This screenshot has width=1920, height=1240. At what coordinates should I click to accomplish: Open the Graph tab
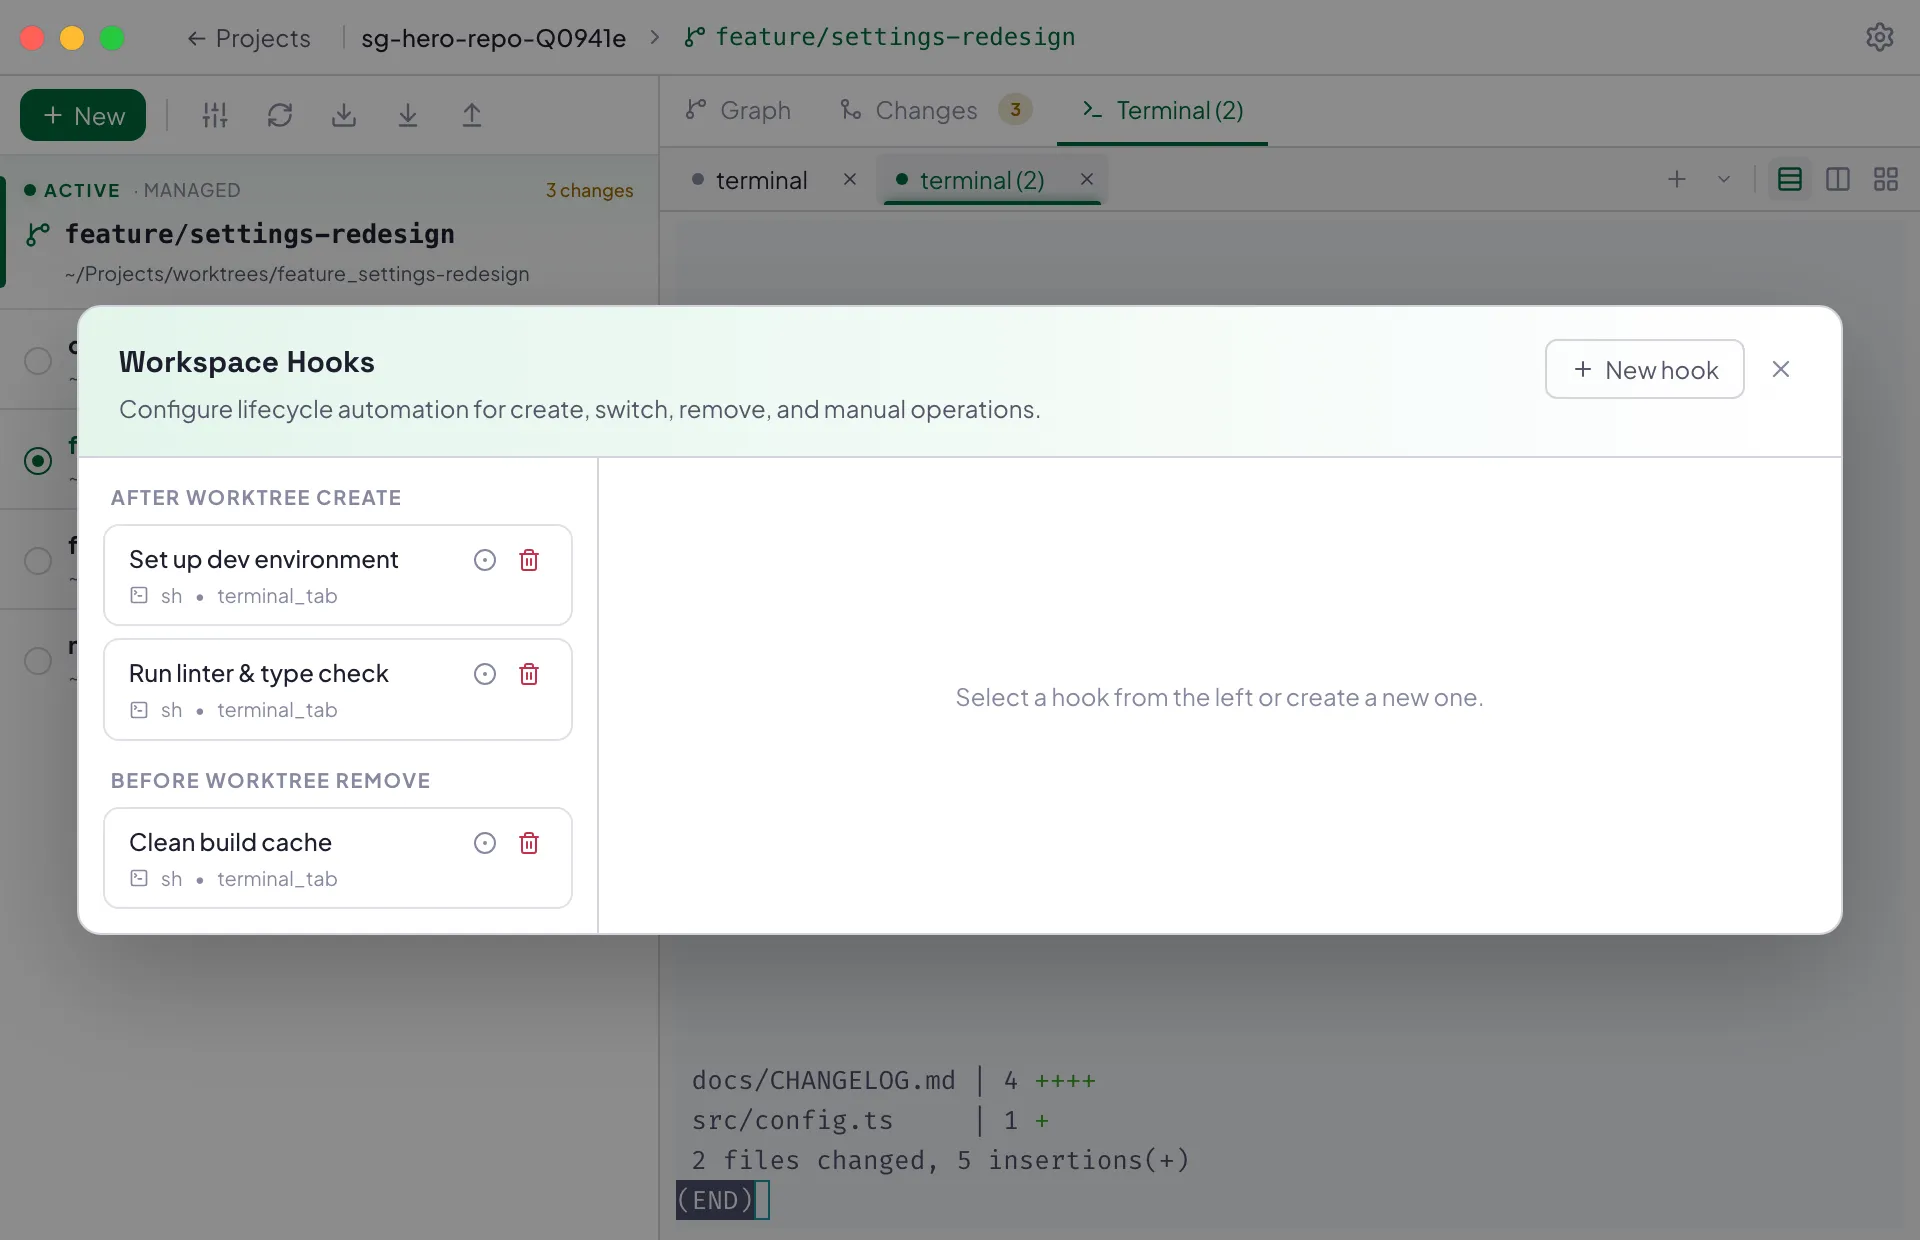click(738, 110)
